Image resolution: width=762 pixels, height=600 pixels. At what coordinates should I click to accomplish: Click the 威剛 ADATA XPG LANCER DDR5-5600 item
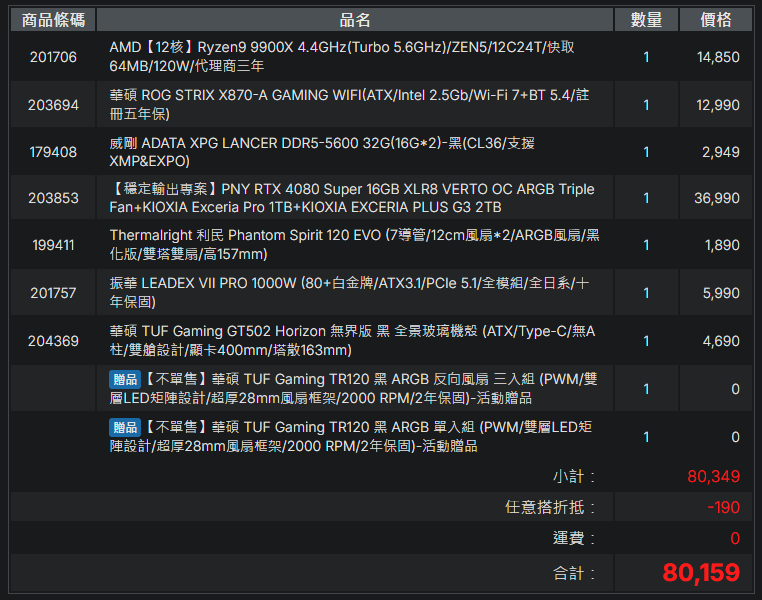[322, 152]
